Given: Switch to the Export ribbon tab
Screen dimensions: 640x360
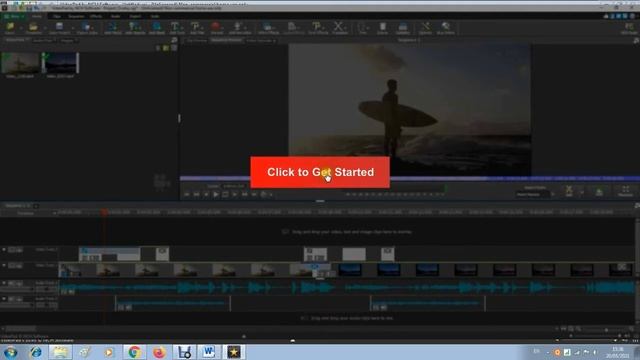Looking at the screenshot, I should (x=135, y=16).
